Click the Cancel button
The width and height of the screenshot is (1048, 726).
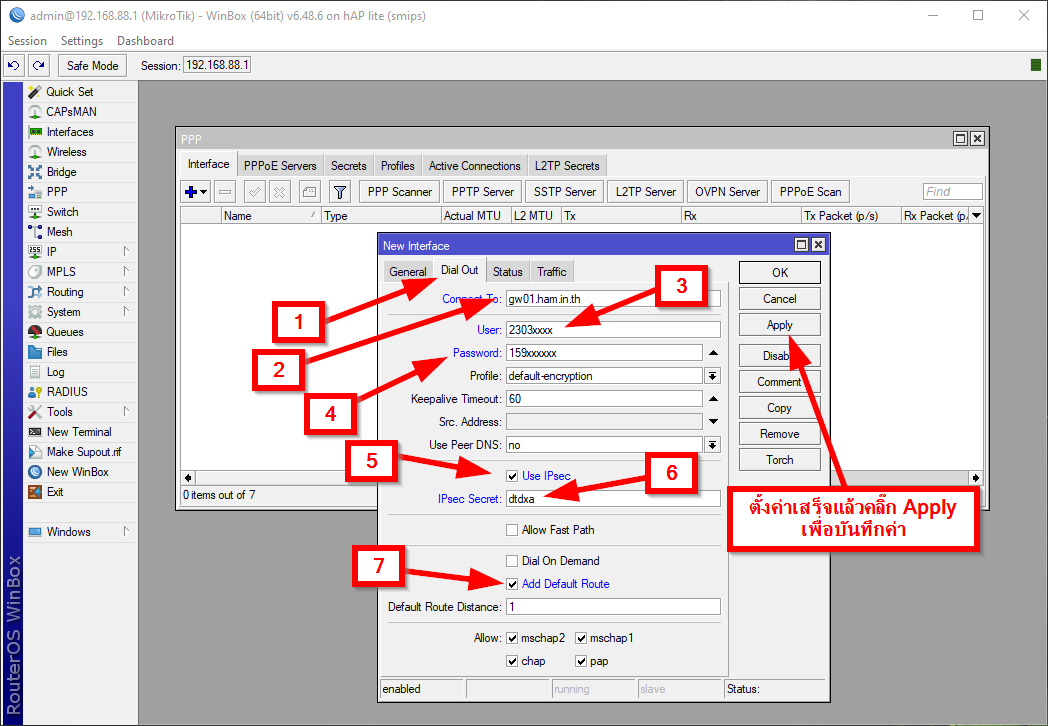tap(779, 299)
